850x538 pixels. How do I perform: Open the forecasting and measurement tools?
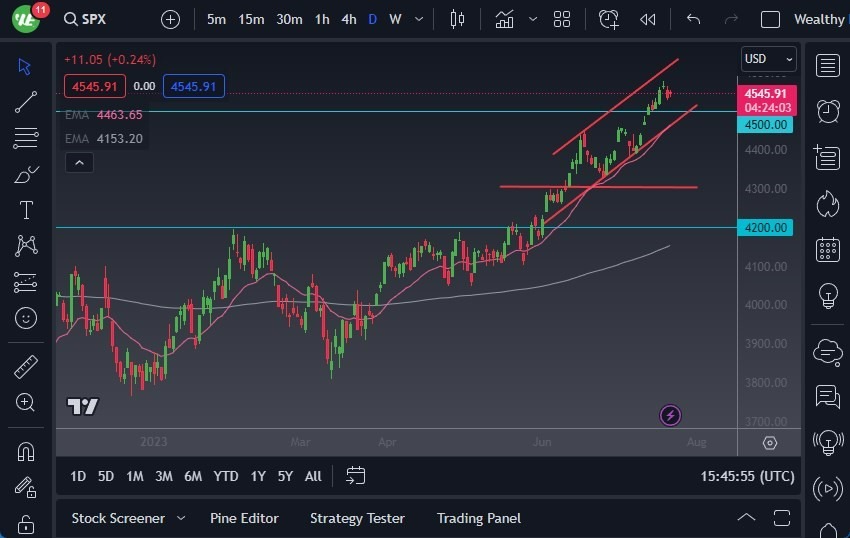pyautogui.click(x=25, y=282)
